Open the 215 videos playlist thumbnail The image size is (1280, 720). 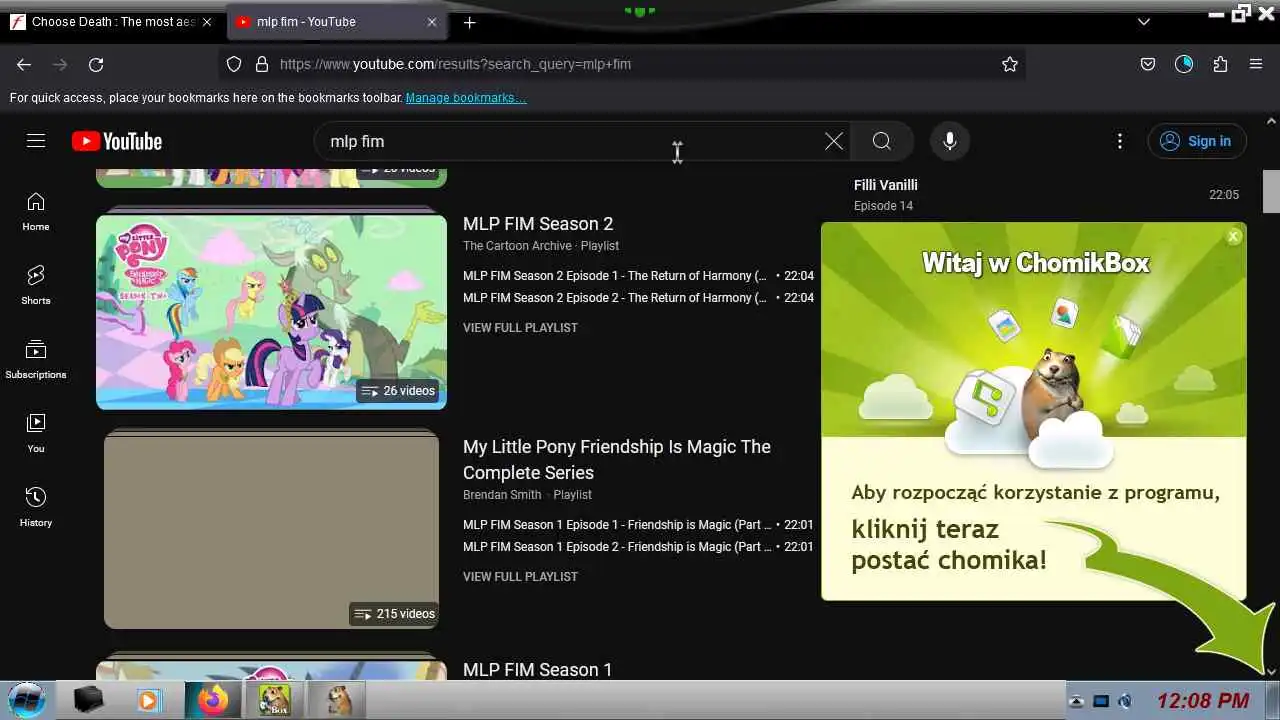click(271, 531)
